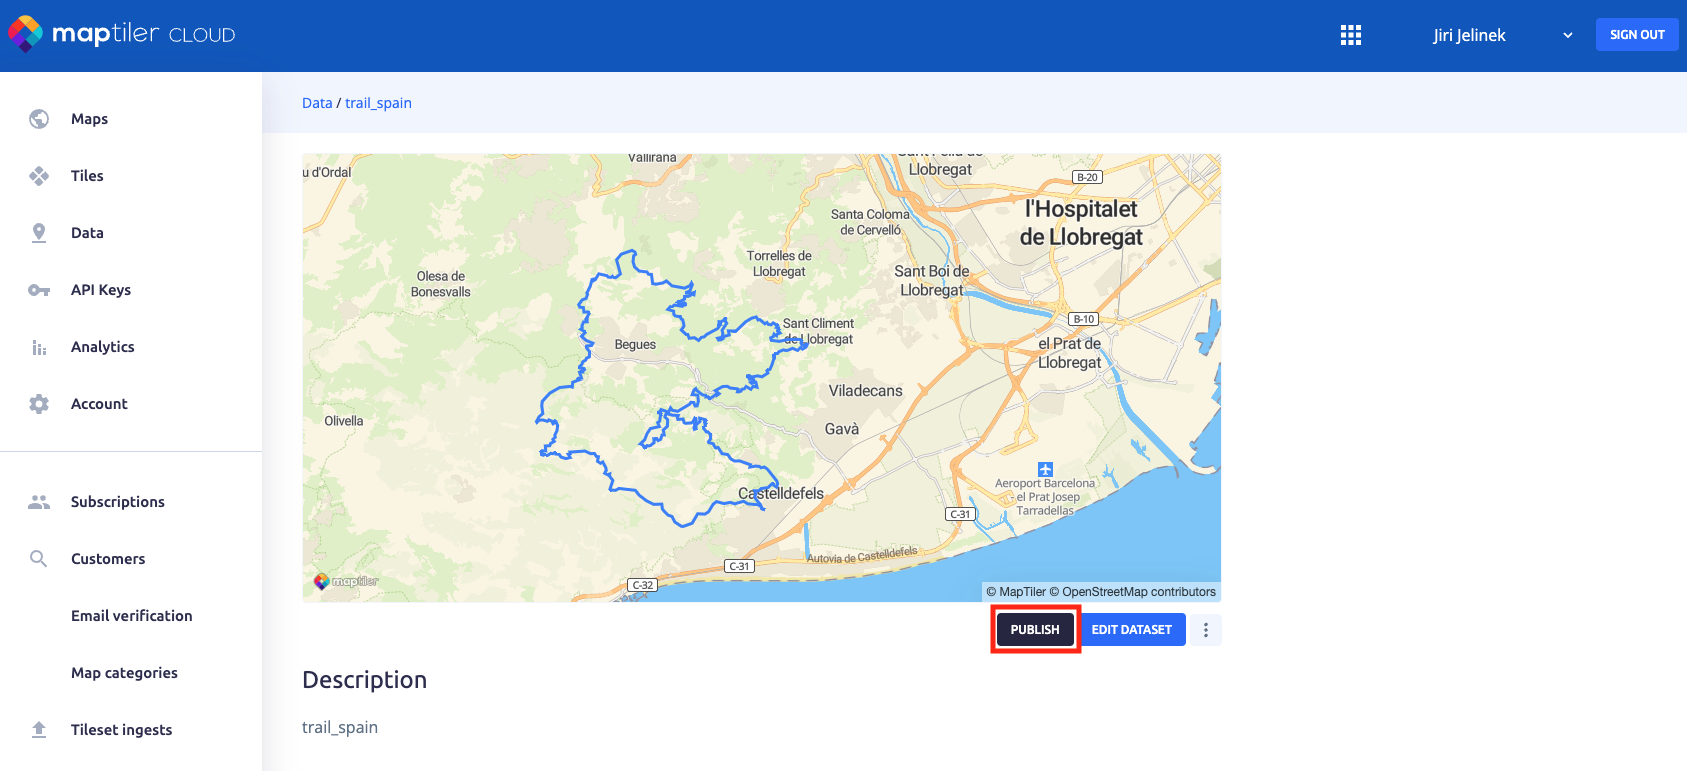Click the Tiles diamond icon in sidebar
The image size is (1687, 771).
click(x=39, y=176)
